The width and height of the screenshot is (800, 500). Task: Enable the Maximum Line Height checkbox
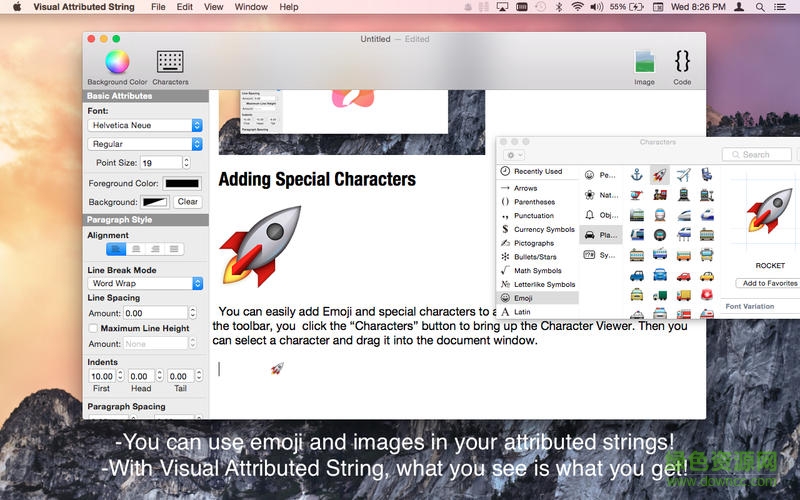pos(93,328)
